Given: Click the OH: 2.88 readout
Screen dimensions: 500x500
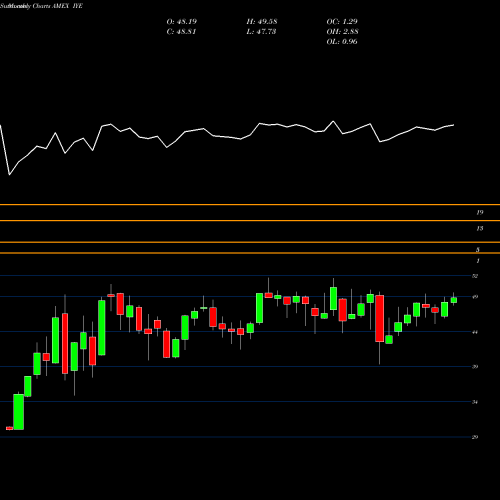Looking at the screenshot, I should tap(342, 32).
